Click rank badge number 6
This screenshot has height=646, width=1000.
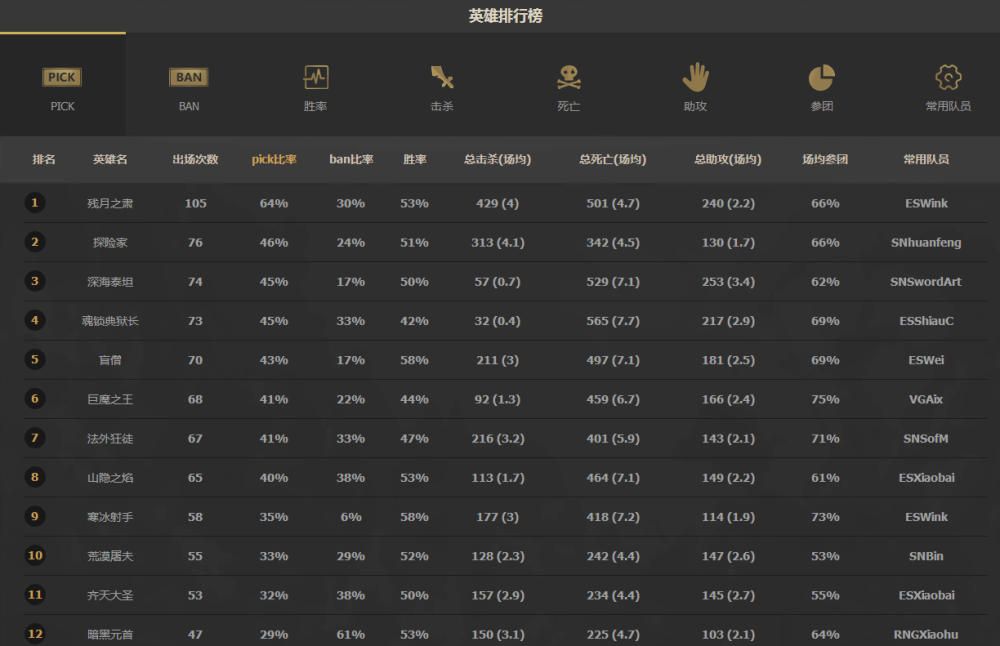(x=35, y=399)
